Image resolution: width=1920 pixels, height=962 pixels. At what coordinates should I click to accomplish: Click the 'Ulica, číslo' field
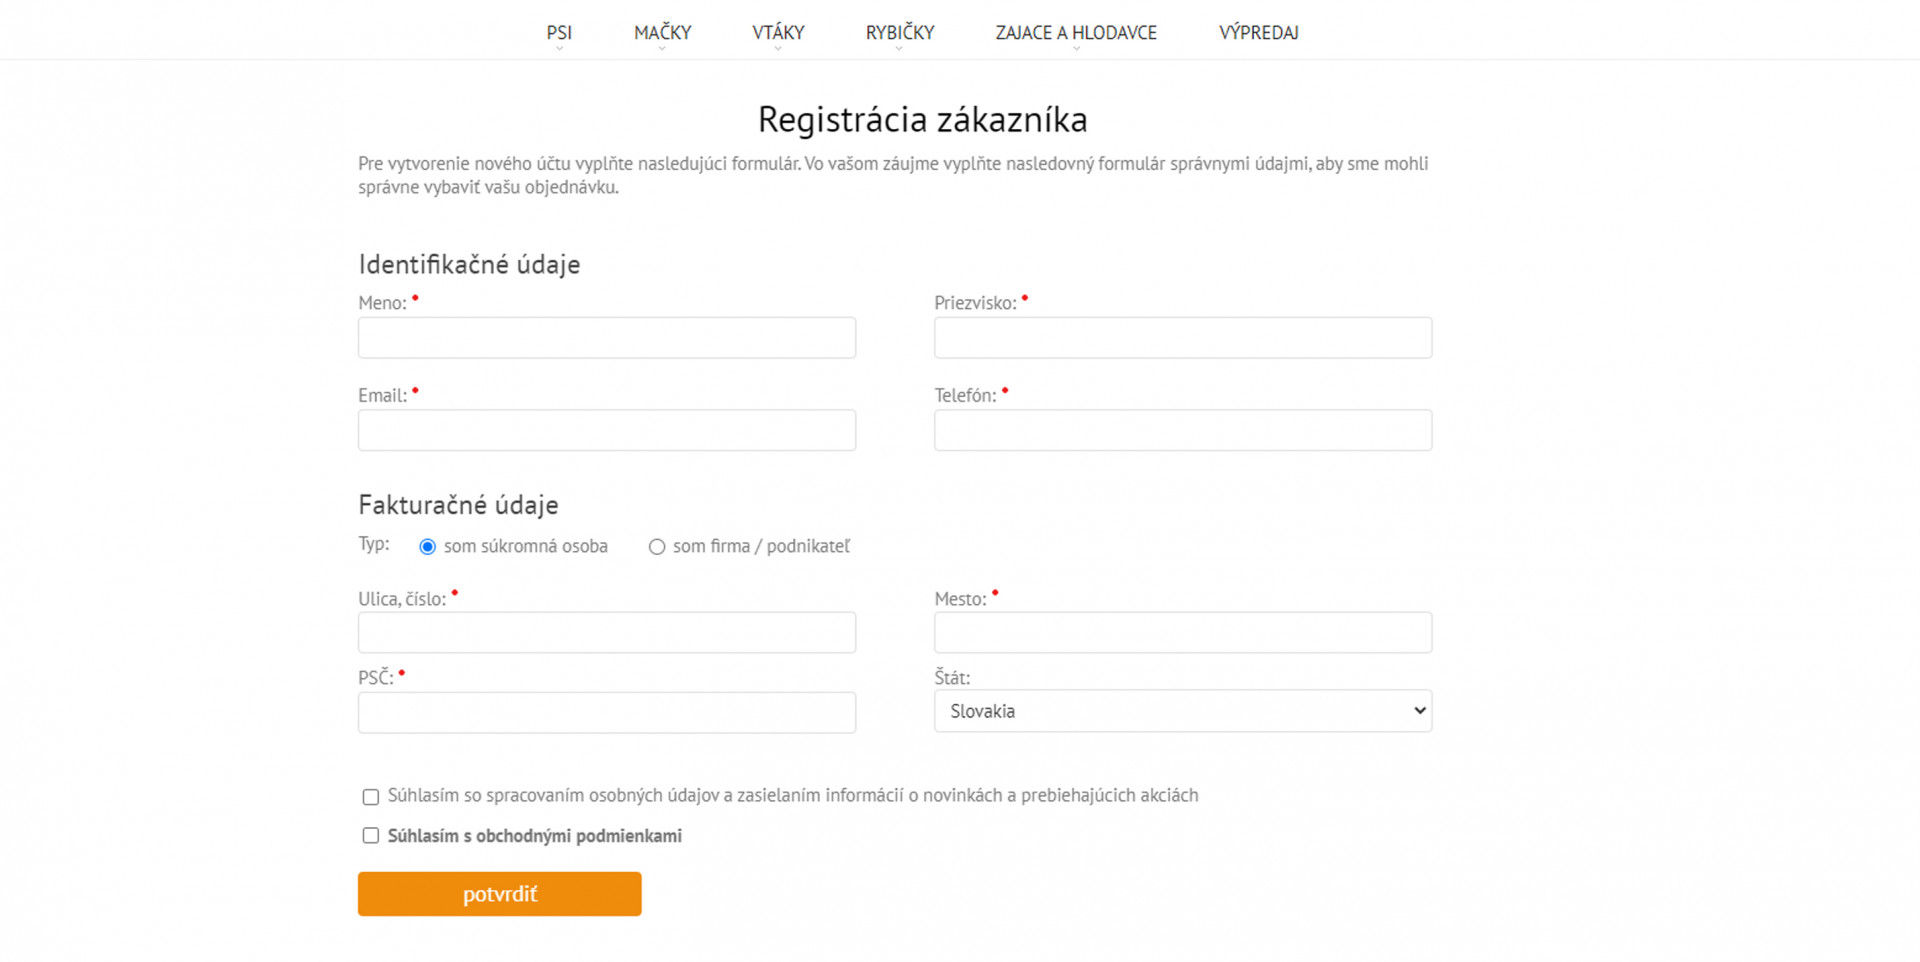pyautogui.click(x=607, y=633)
